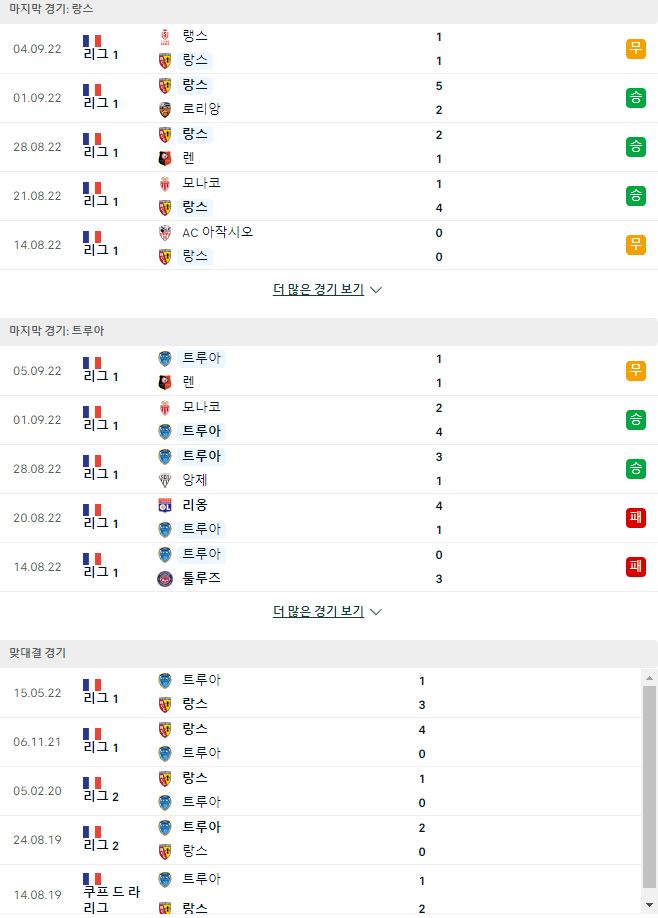This screenshot has height=918, width=658.
Task: Click the green win badge for 21.08.22 Monaco match
Action: 636,196
